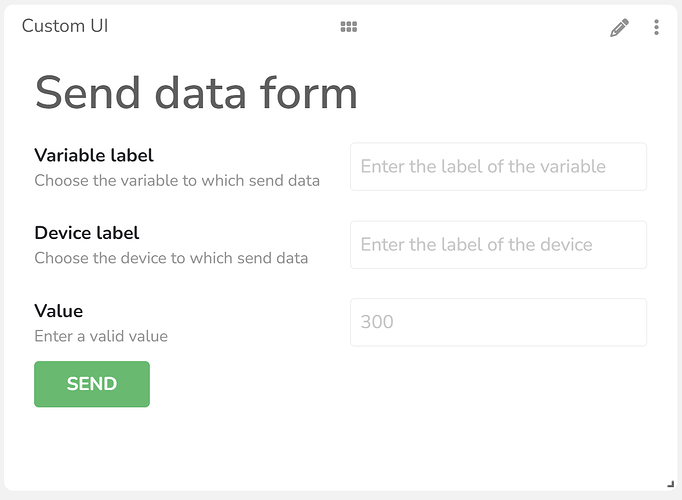The height and width of the screenshot is (500, 682).
Task: Focus the variable label input field
Action: [498, 167]
